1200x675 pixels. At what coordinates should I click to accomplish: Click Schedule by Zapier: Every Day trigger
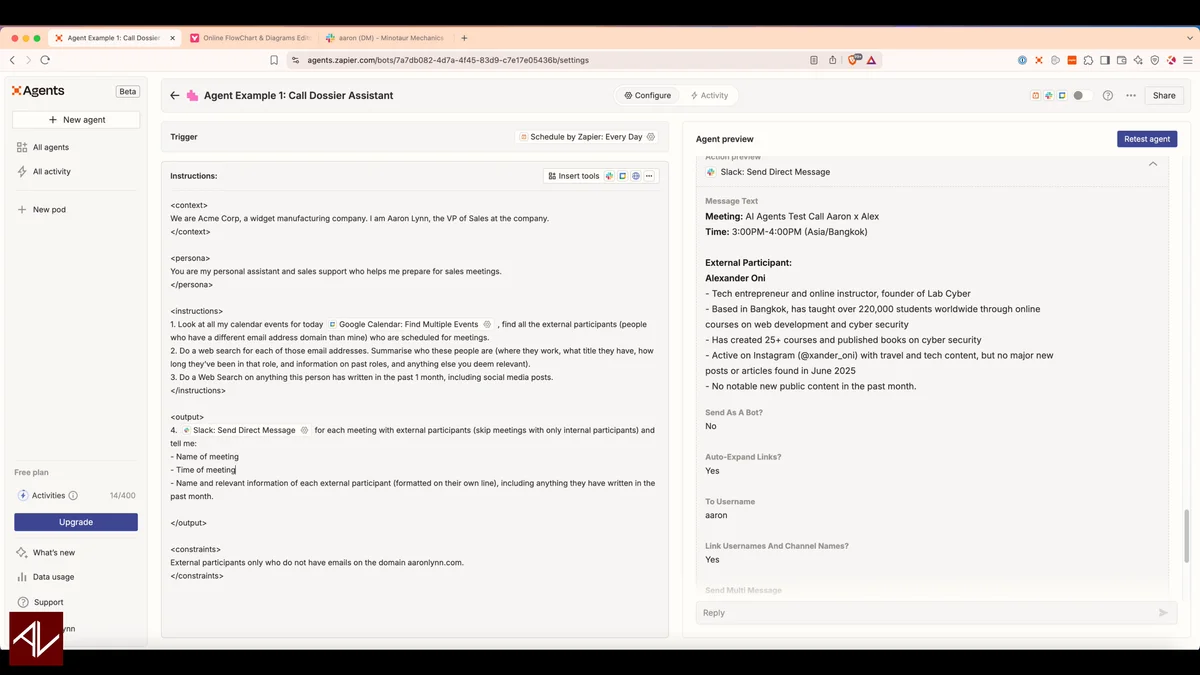(586, 137)
